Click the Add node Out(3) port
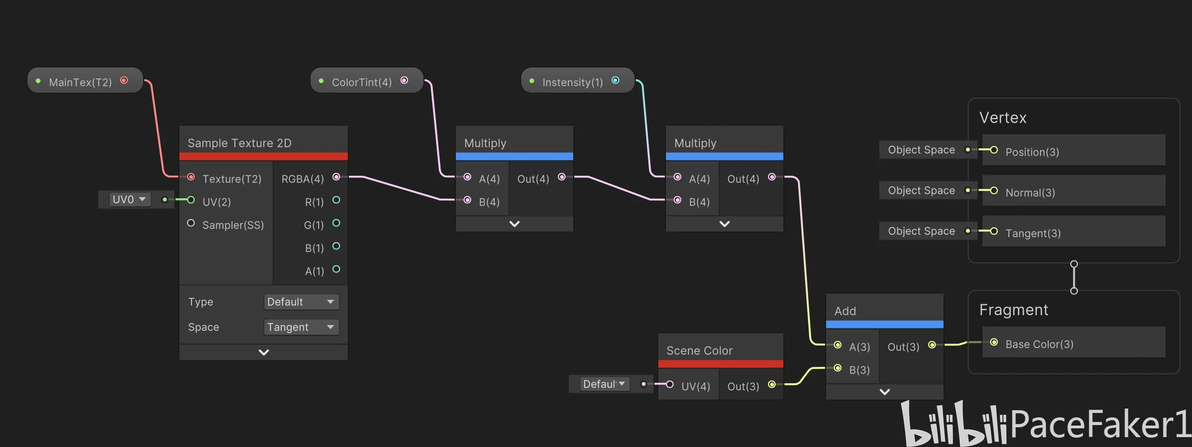 [x=932, y=345]
